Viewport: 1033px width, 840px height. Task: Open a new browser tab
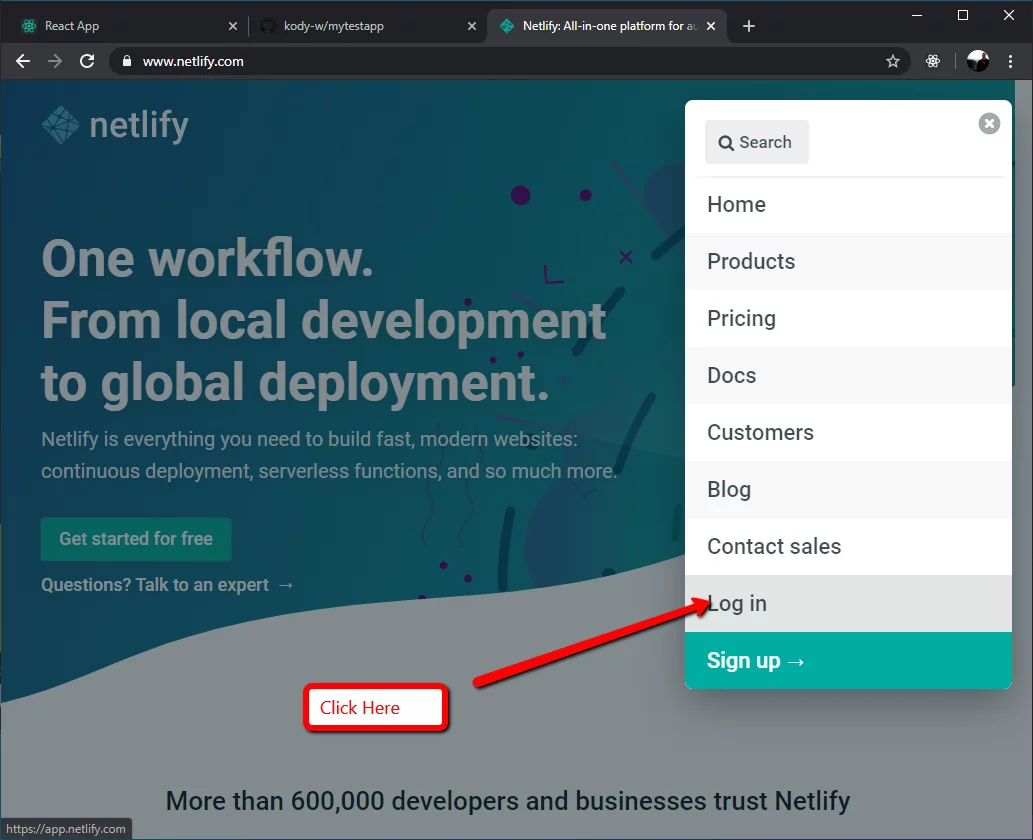click(748, 26)
